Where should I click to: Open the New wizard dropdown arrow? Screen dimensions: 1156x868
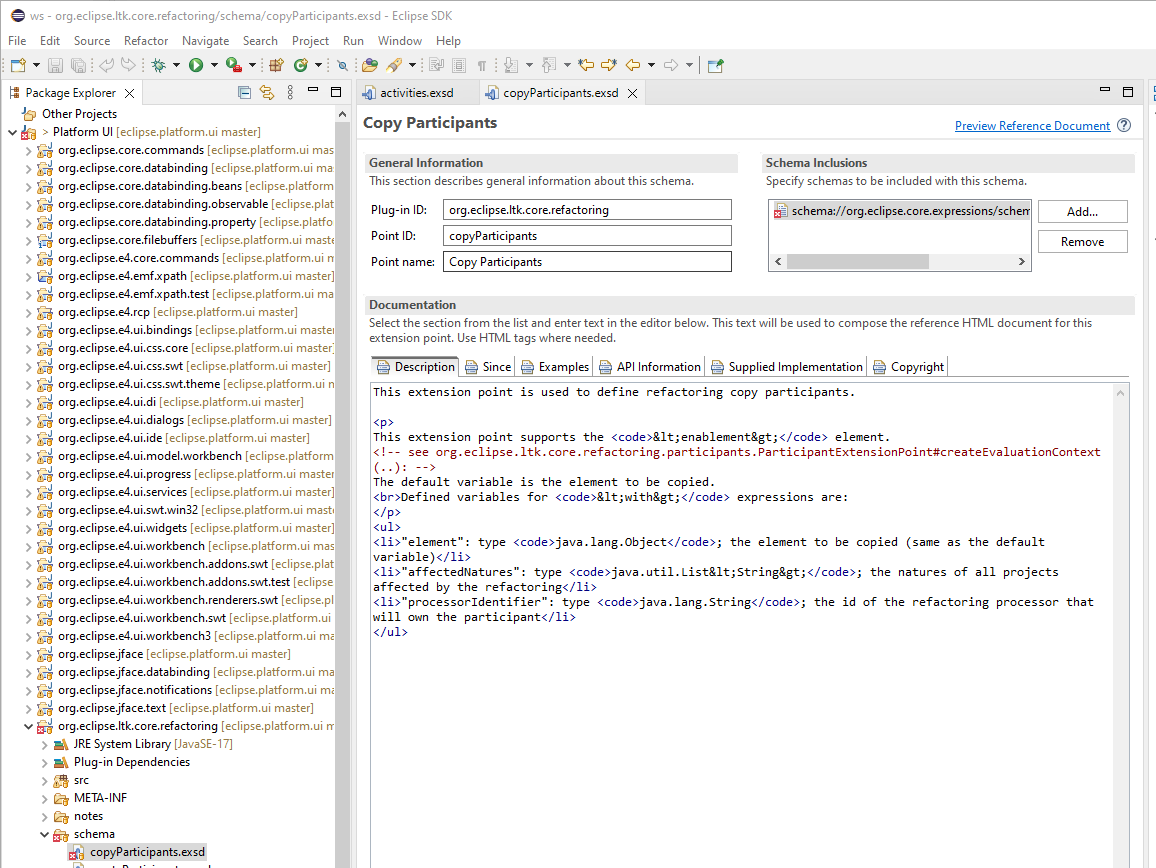pos(36,66)
